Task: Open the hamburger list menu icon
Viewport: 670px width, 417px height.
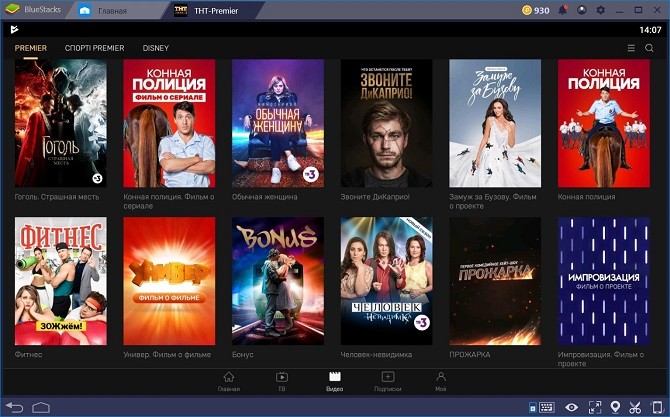Action: click(x=631, y=48)
